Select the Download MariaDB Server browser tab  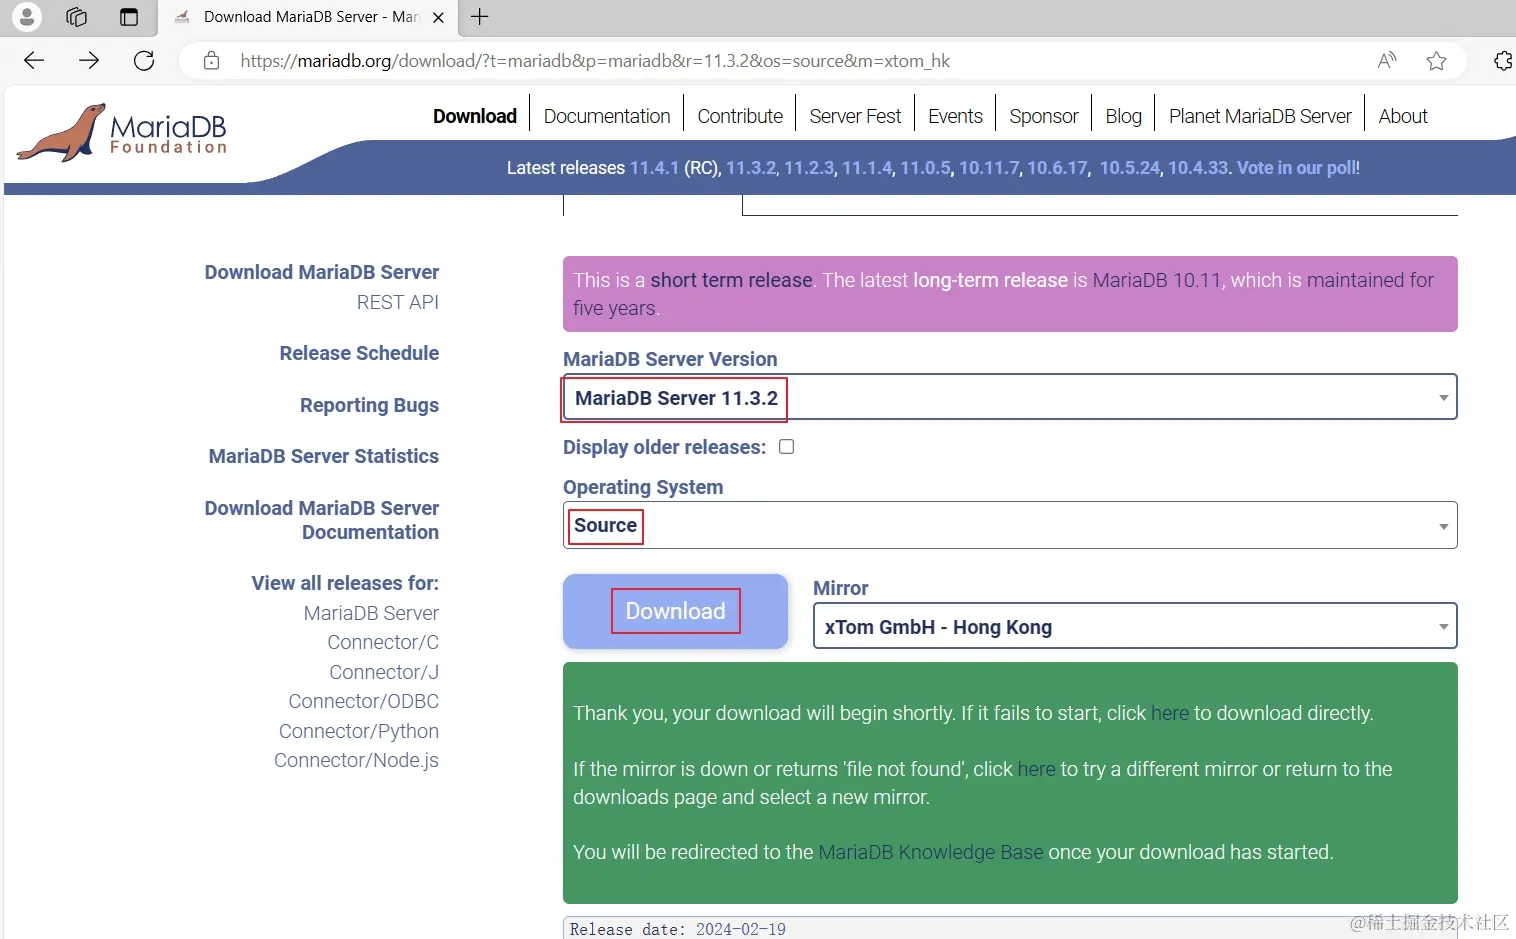click(309, 17)
